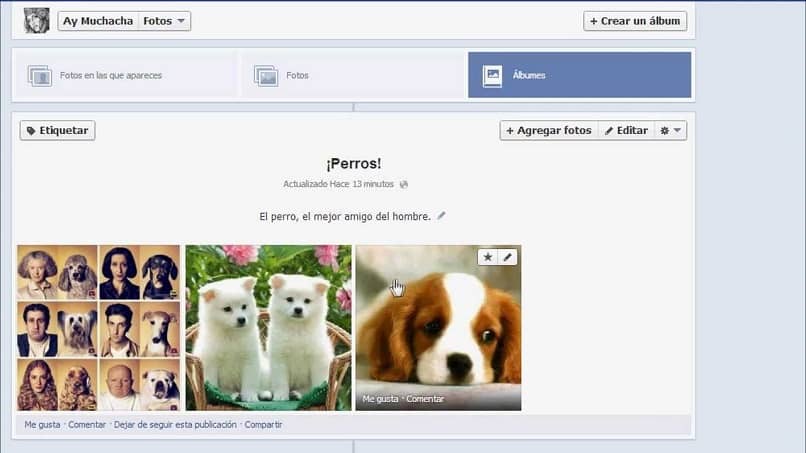Click the Álbumes tab icon

pos(492,76)
